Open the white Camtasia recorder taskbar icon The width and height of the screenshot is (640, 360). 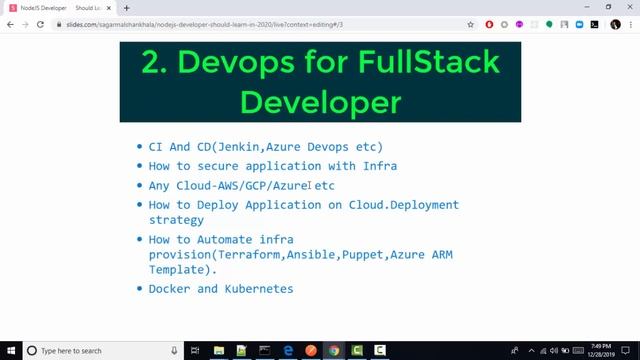380,351
